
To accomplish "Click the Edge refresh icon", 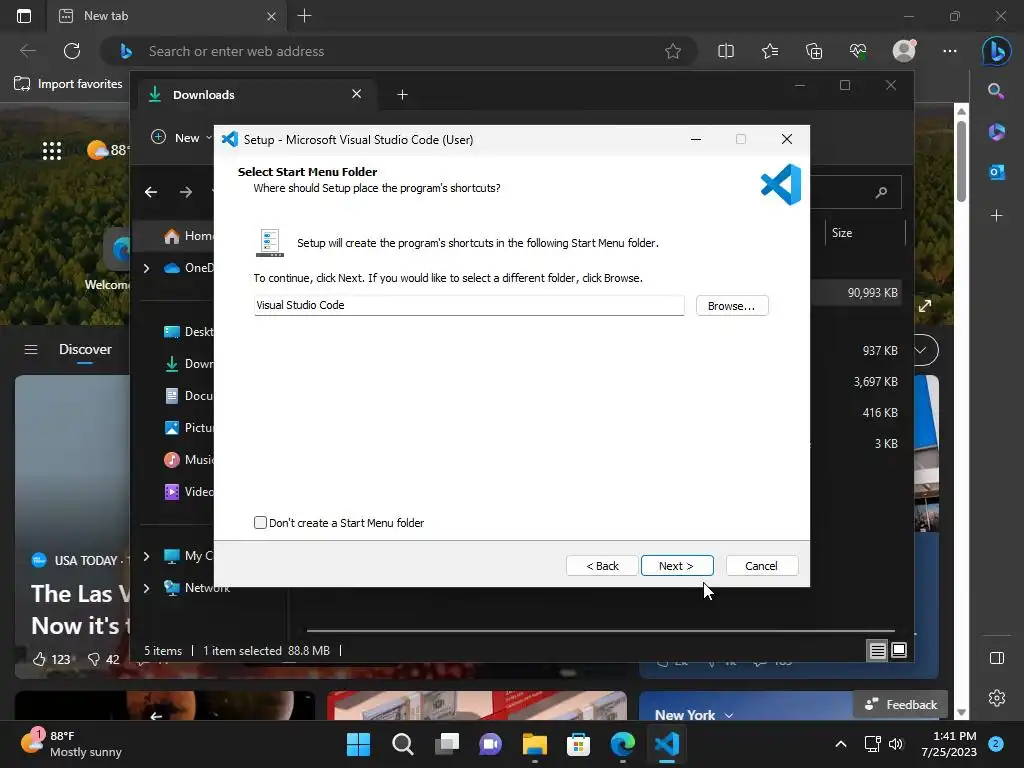I will (x=72, y=51).
